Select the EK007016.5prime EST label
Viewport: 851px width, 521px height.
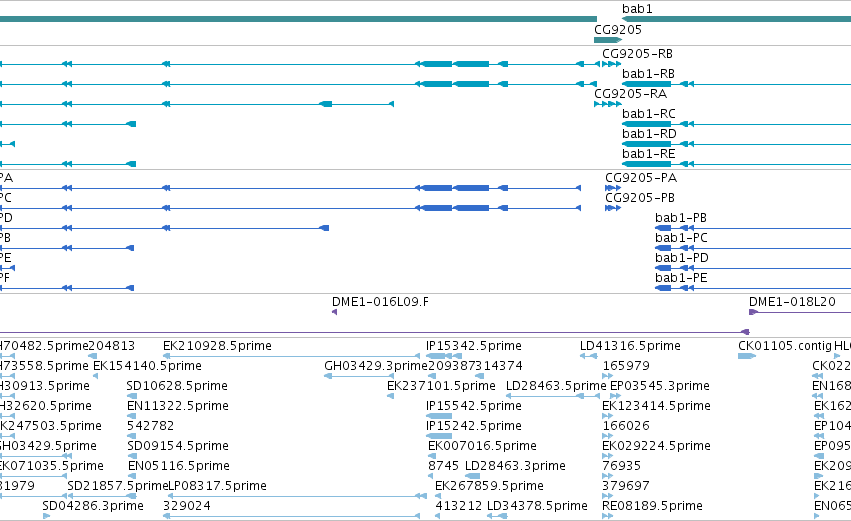[x=482, y=447]
